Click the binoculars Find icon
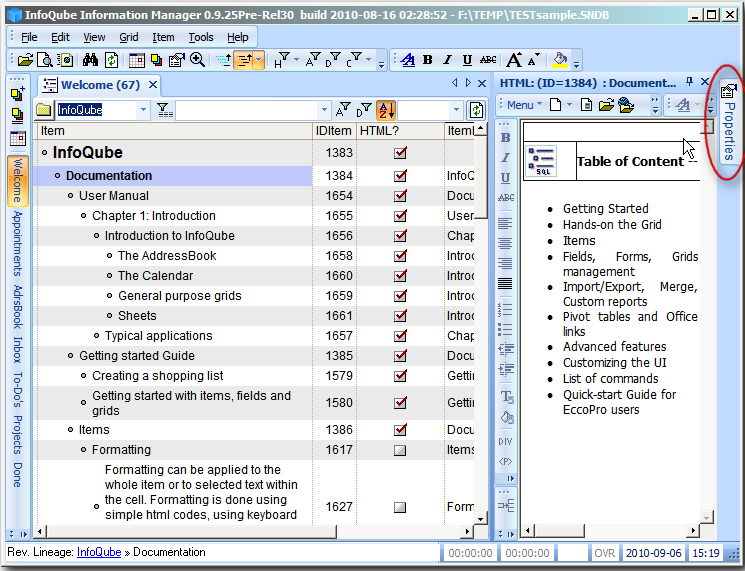The image size is (745, 571). (90, 60)
